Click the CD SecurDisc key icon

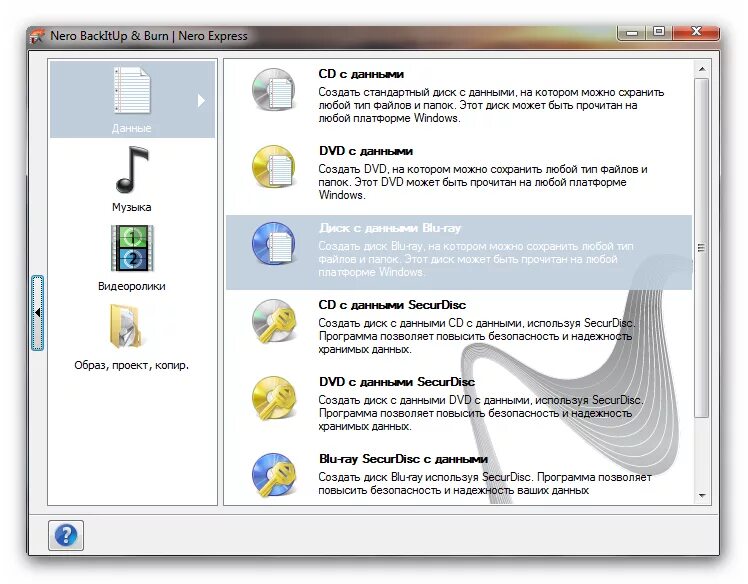click(x=274, y=321)
